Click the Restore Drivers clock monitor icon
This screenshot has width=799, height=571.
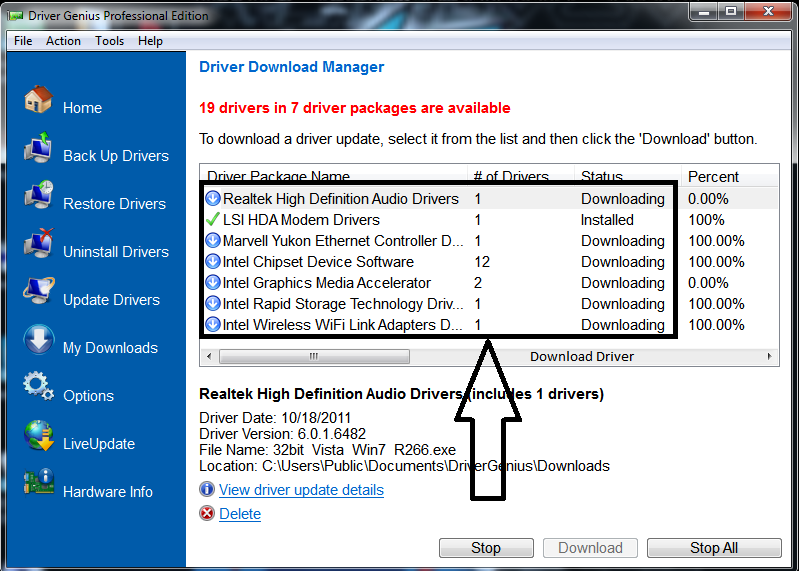coord(38,195)
